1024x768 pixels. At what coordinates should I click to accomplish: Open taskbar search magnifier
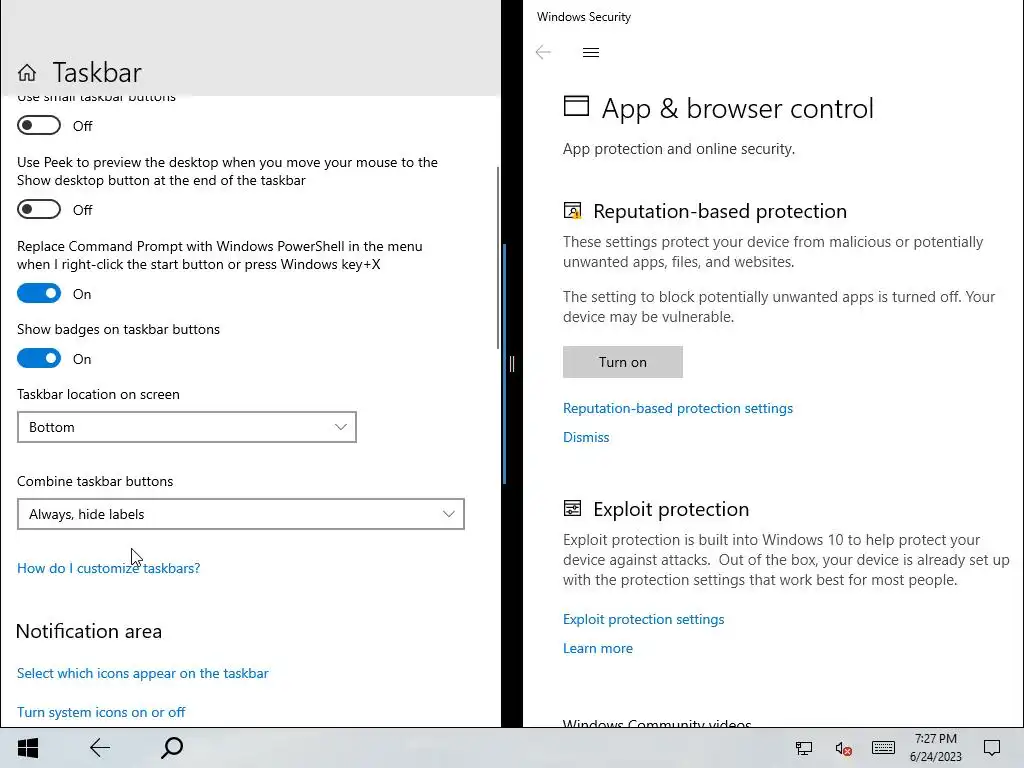[172, 748]
